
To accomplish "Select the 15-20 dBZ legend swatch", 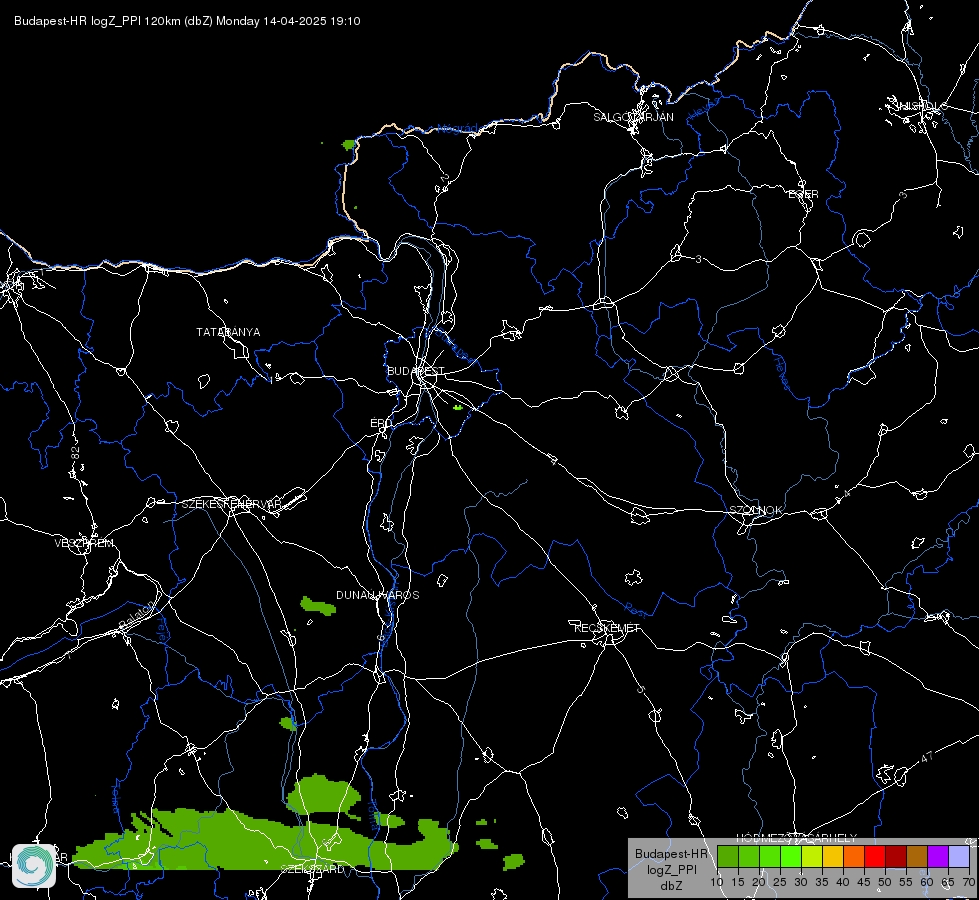I will point(749,857).
